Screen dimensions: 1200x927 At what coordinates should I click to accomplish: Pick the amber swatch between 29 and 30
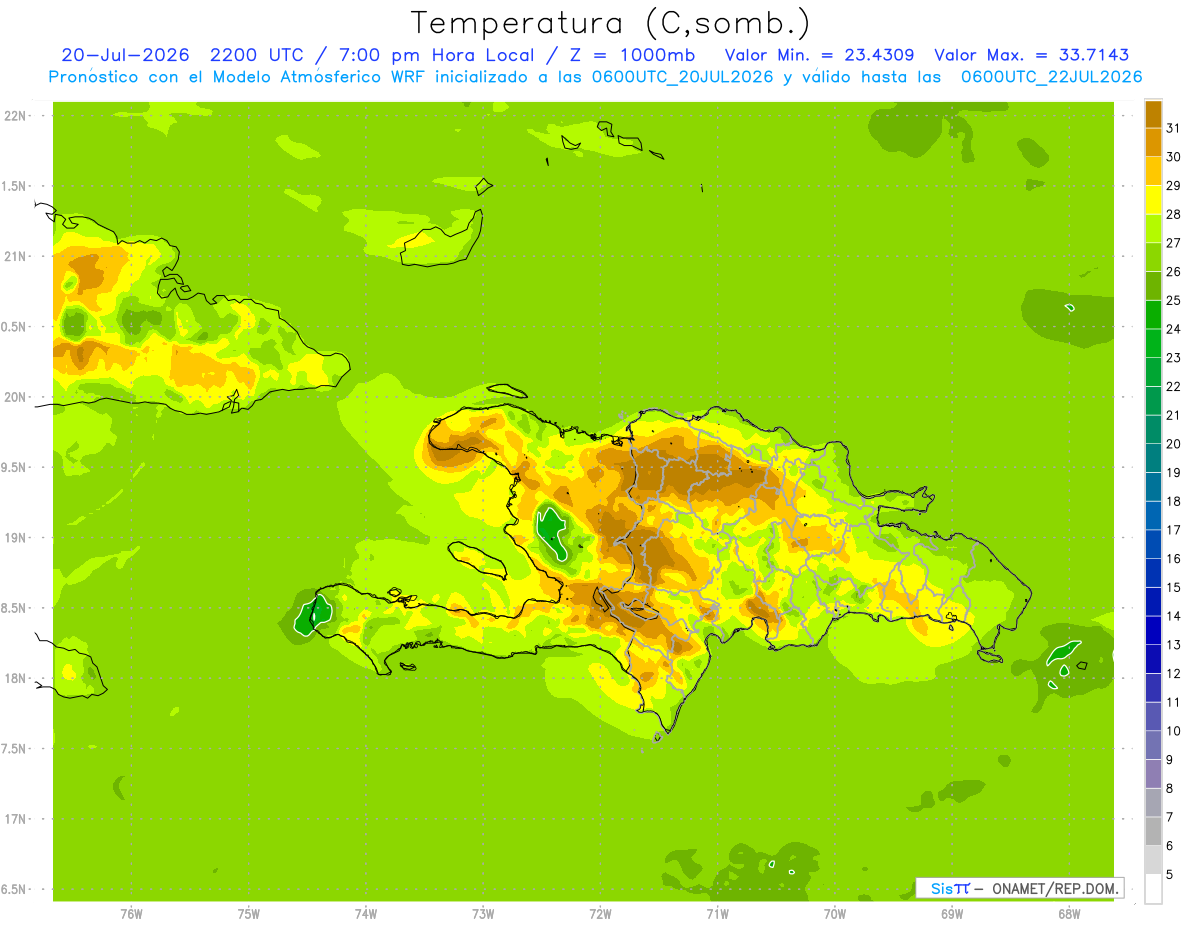pyautogui.click(x=1153, y=171)
